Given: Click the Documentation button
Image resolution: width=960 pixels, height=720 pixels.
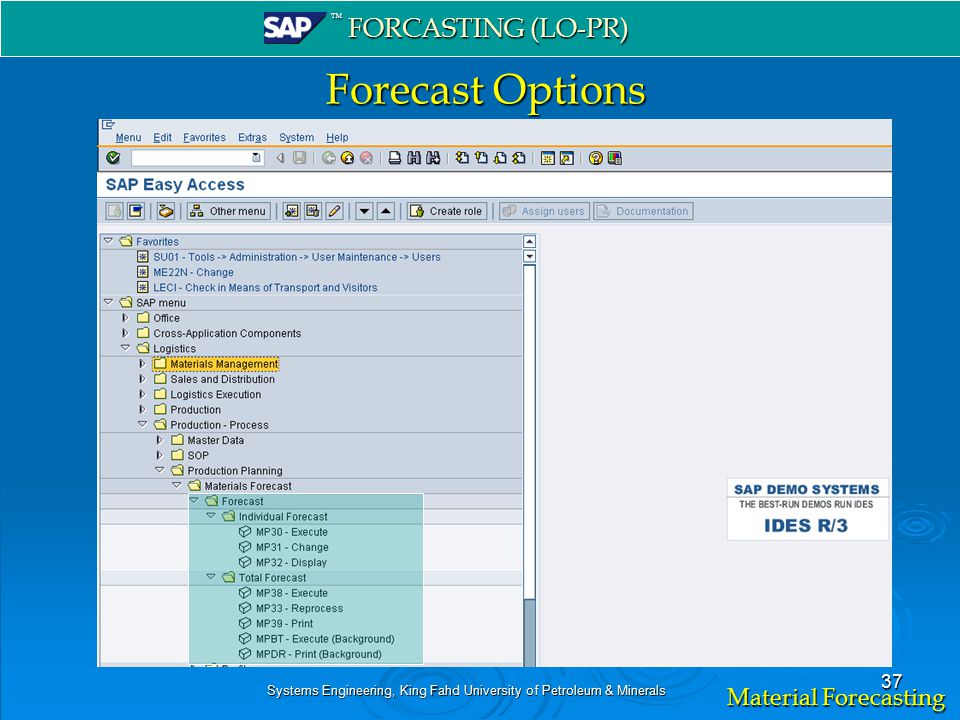Looking at the screenshot, I should [643, 211].
